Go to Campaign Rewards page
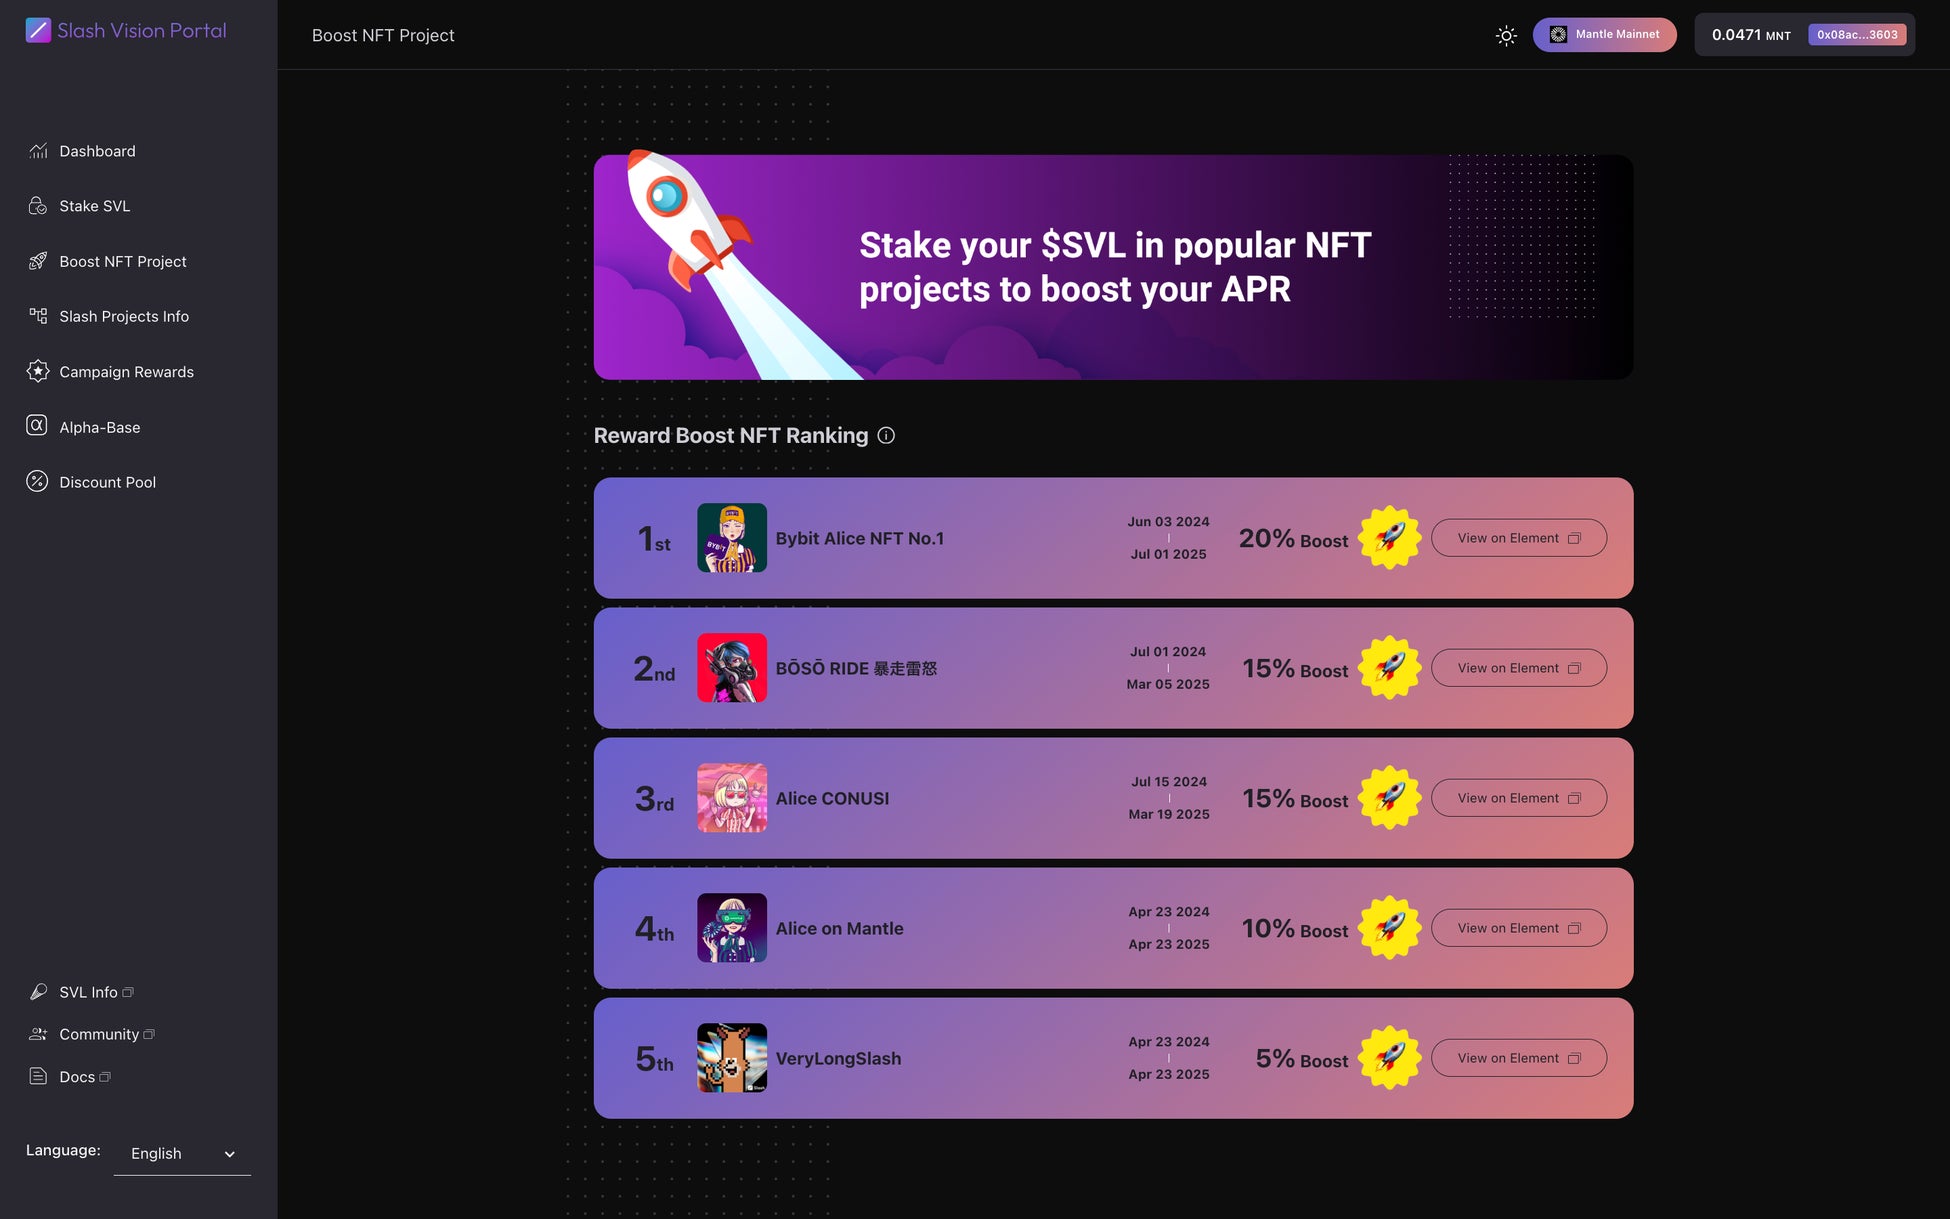The image size is (1950, 1219). point(126,372)
